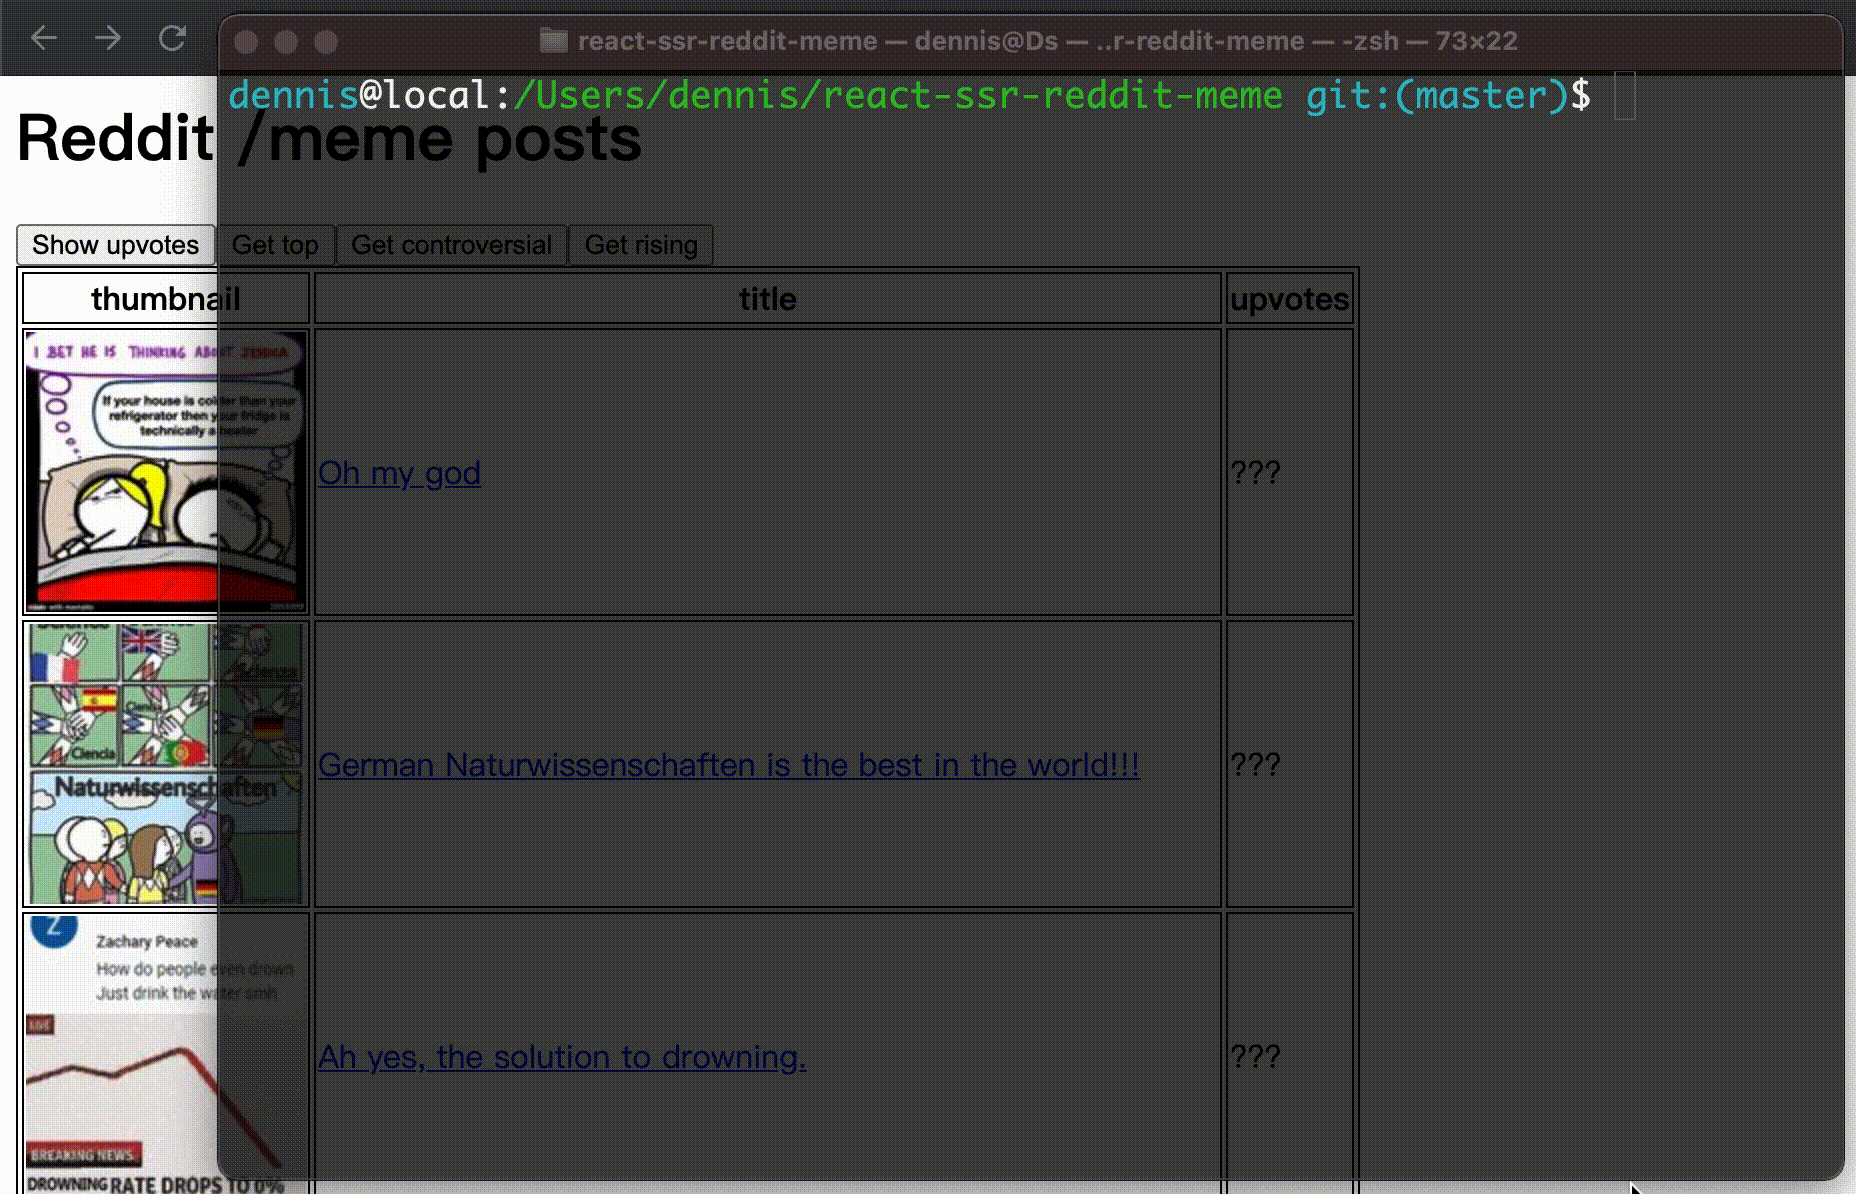1856x1194 pixels.
Task: Go back using the browser back arrow
Action: point(44,38)
